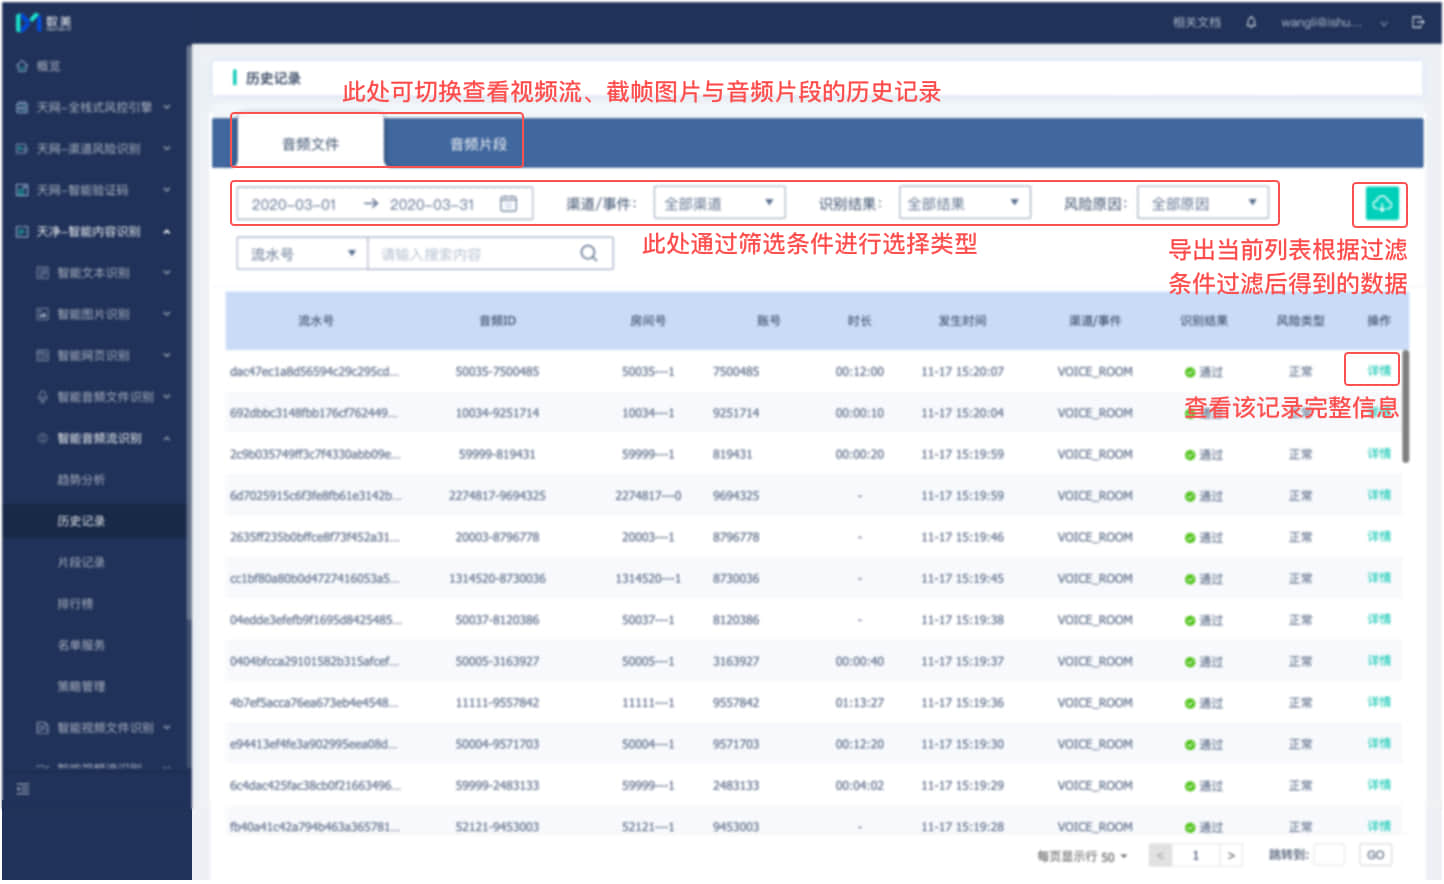The height and width of the screenshot is (884, 1444).
Task: Click the table's vertical scrollbar
Action: 1405,406
